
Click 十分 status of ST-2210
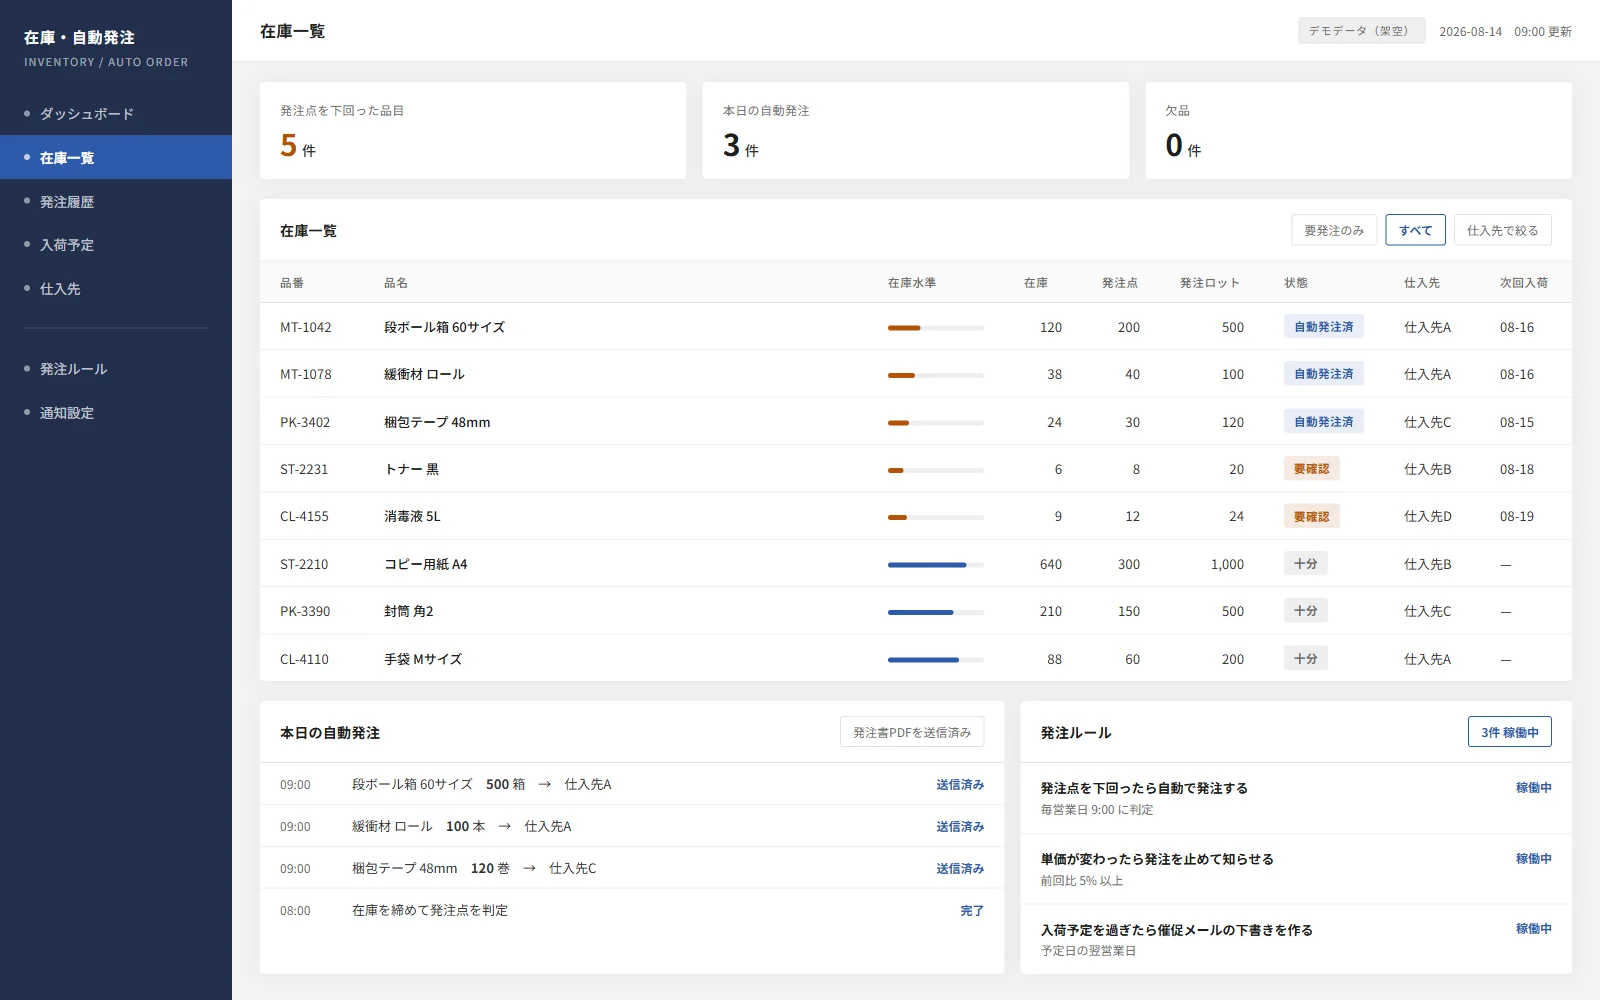1305,564
